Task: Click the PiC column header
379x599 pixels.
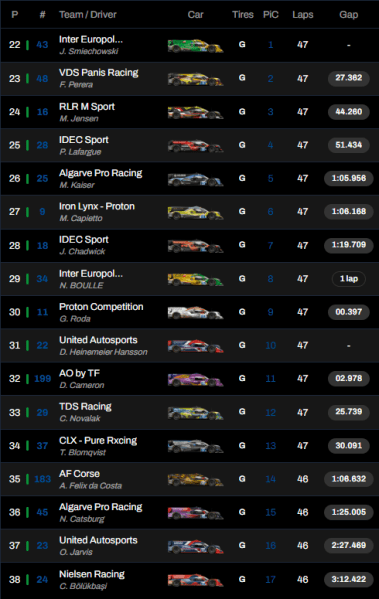Action: coord(270,15)
